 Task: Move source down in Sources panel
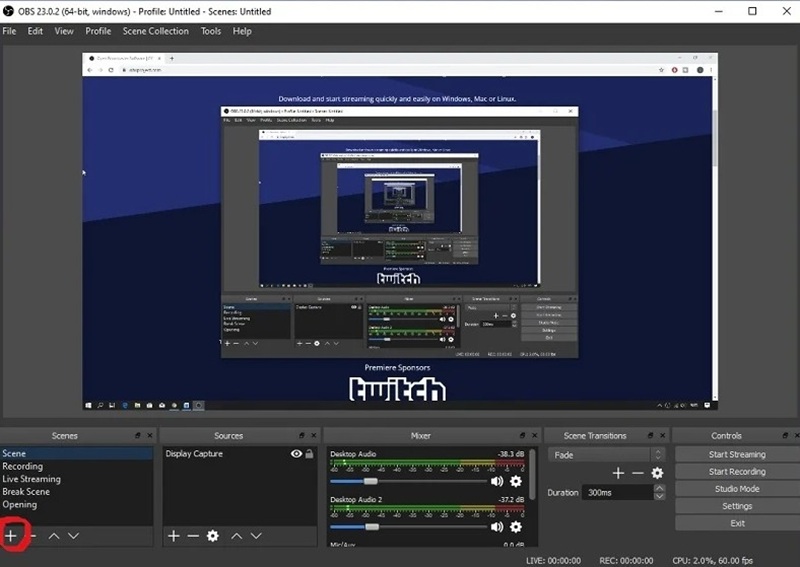tap(256, 536)
